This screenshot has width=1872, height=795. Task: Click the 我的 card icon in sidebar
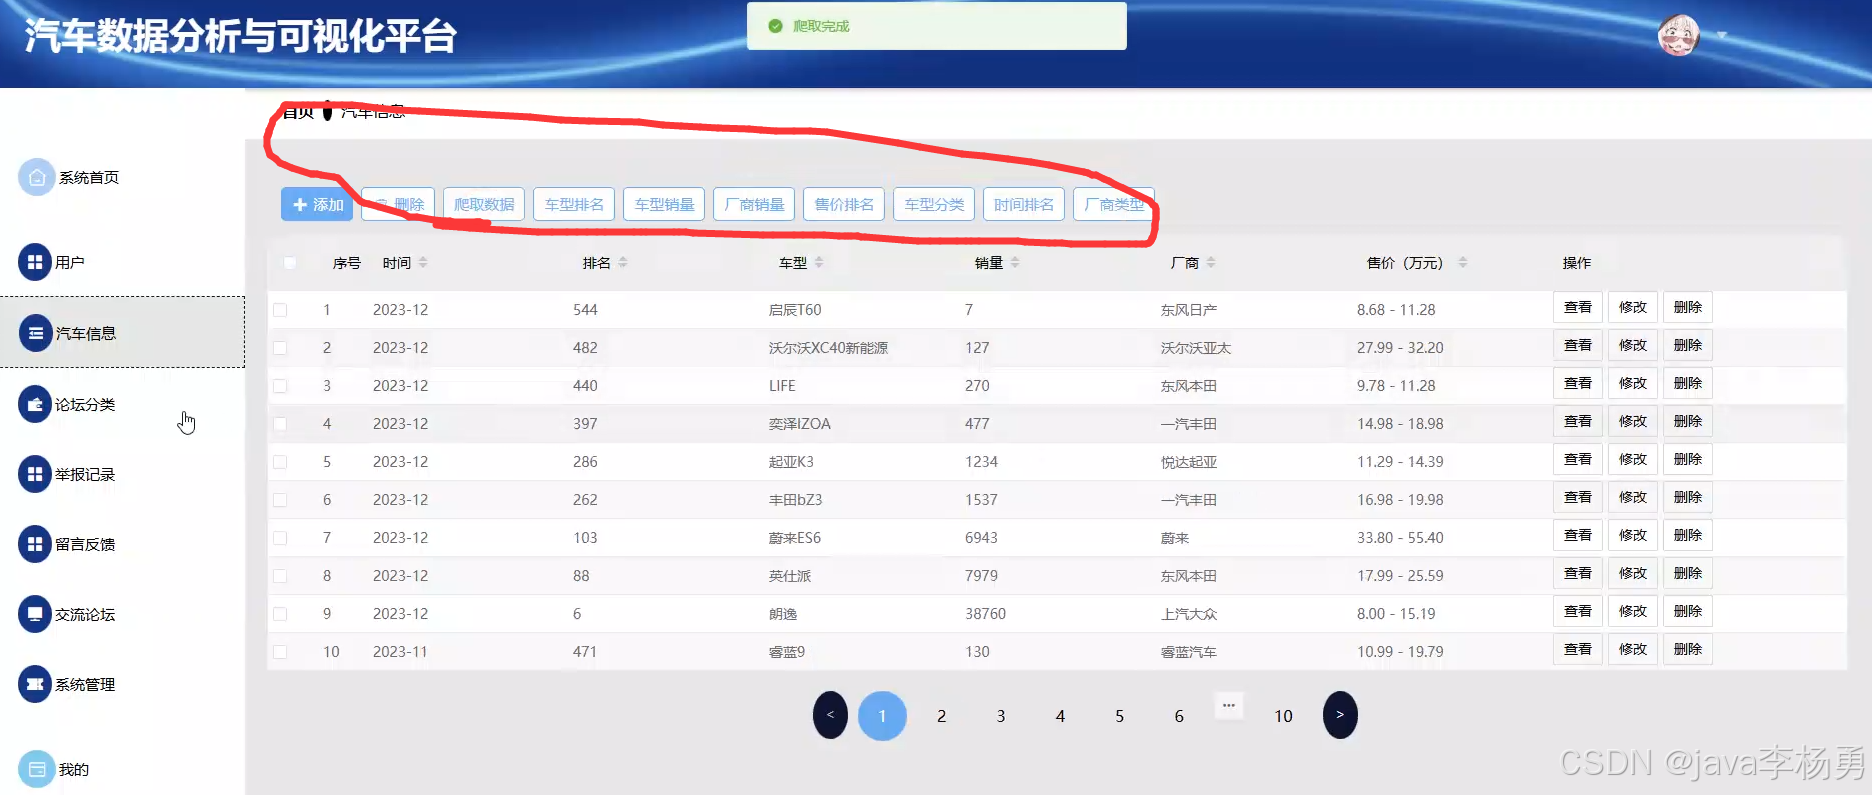[x=36, y=769]
